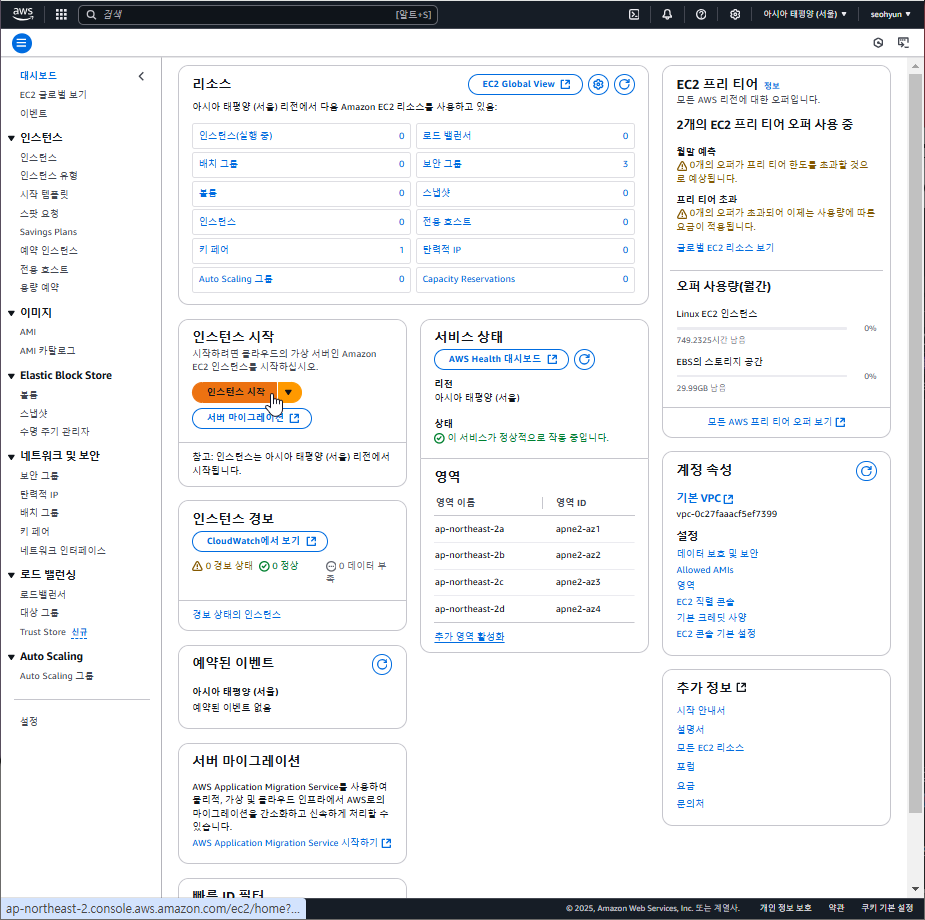This screenshot has height=920, width=925.
Task: Open the seohyun account menu
Action: [890, 14]
